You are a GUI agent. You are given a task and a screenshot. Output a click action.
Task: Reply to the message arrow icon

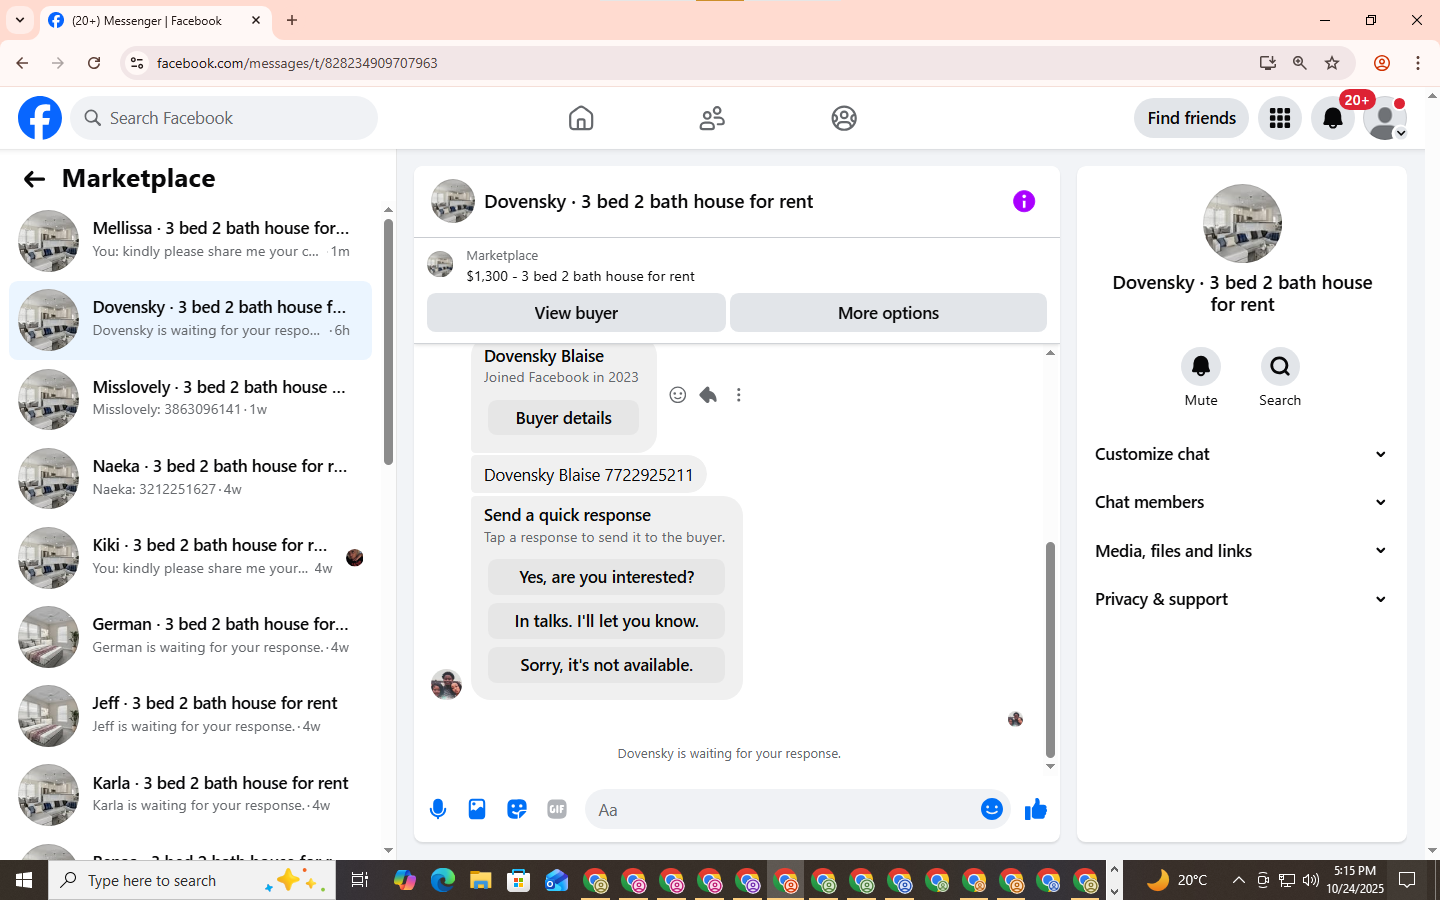coord(708,395)
